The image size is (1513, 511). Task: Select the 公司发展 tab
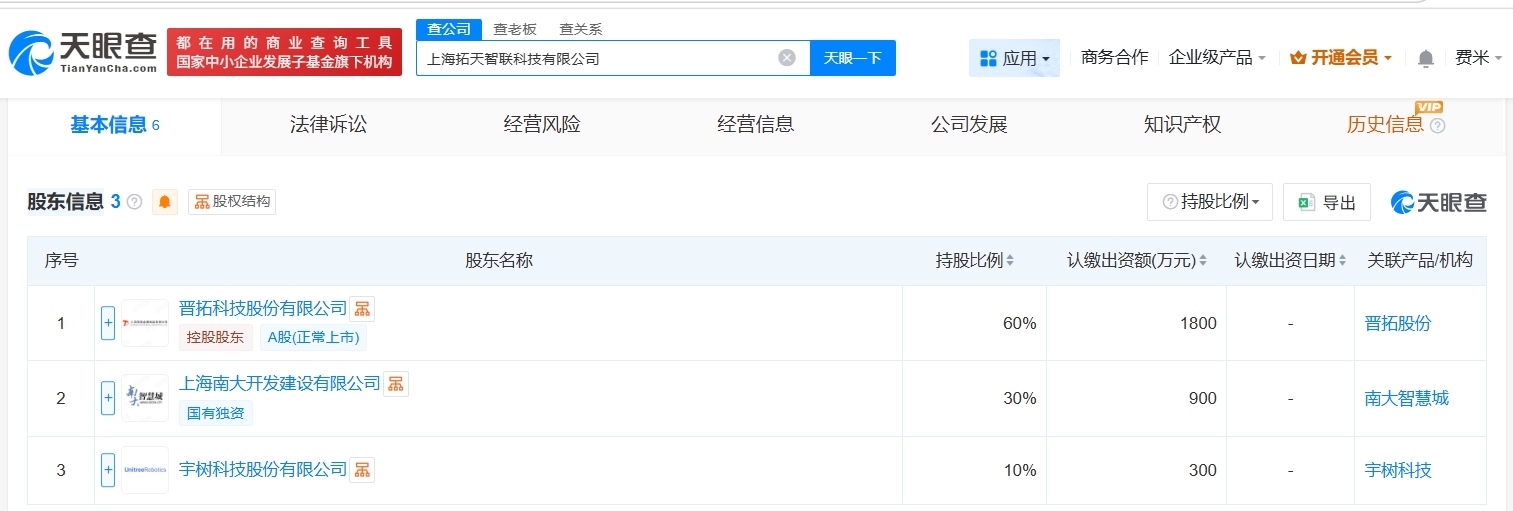pyautogui.click(x=969, y=125)
